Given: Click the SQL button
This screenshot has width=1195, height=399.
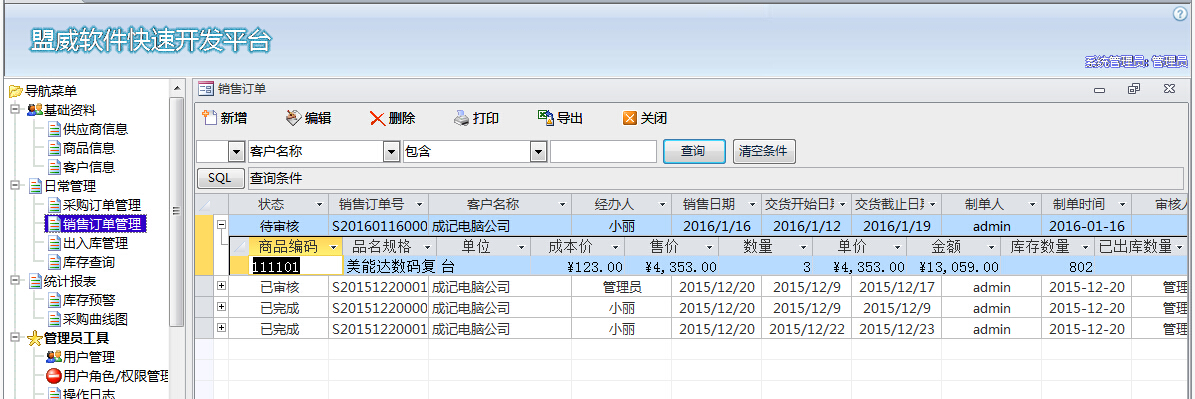Looking at the screenshot, I should pyautogui.click(x=219, y=178).
